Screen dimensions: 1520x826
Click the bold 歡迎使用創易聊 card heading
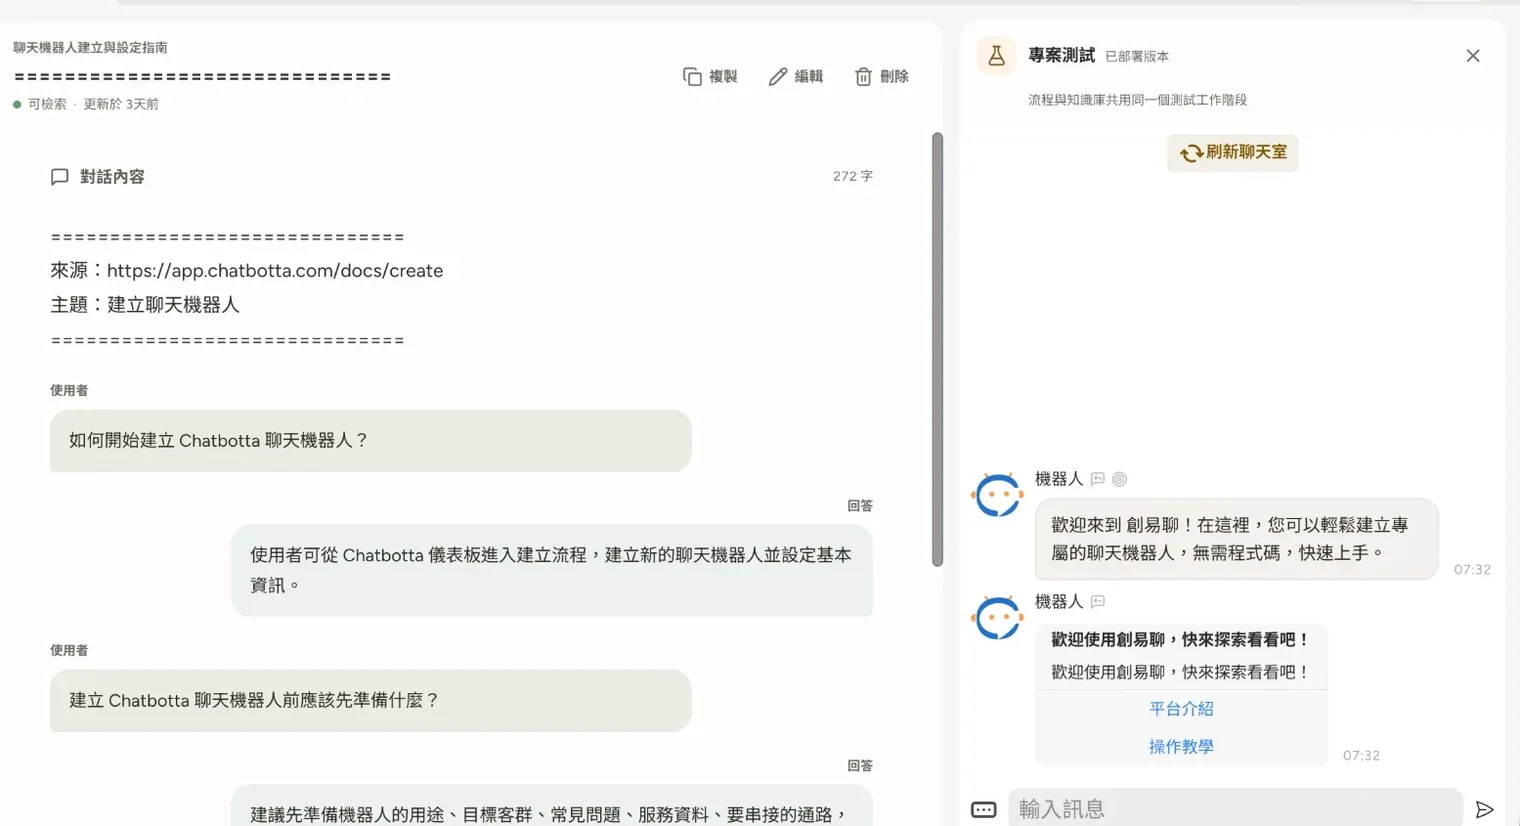pyautogui.click(x=1181, y=640)
